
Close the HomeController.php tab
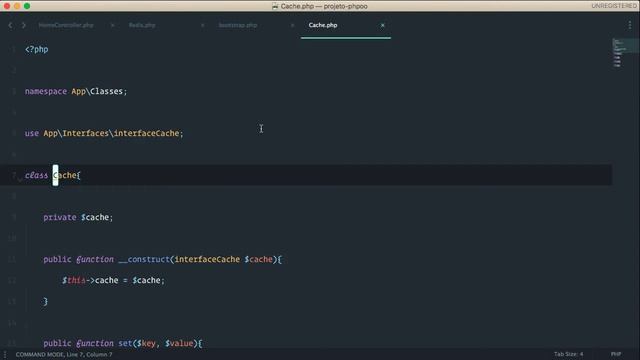click(x=112, y=25)
